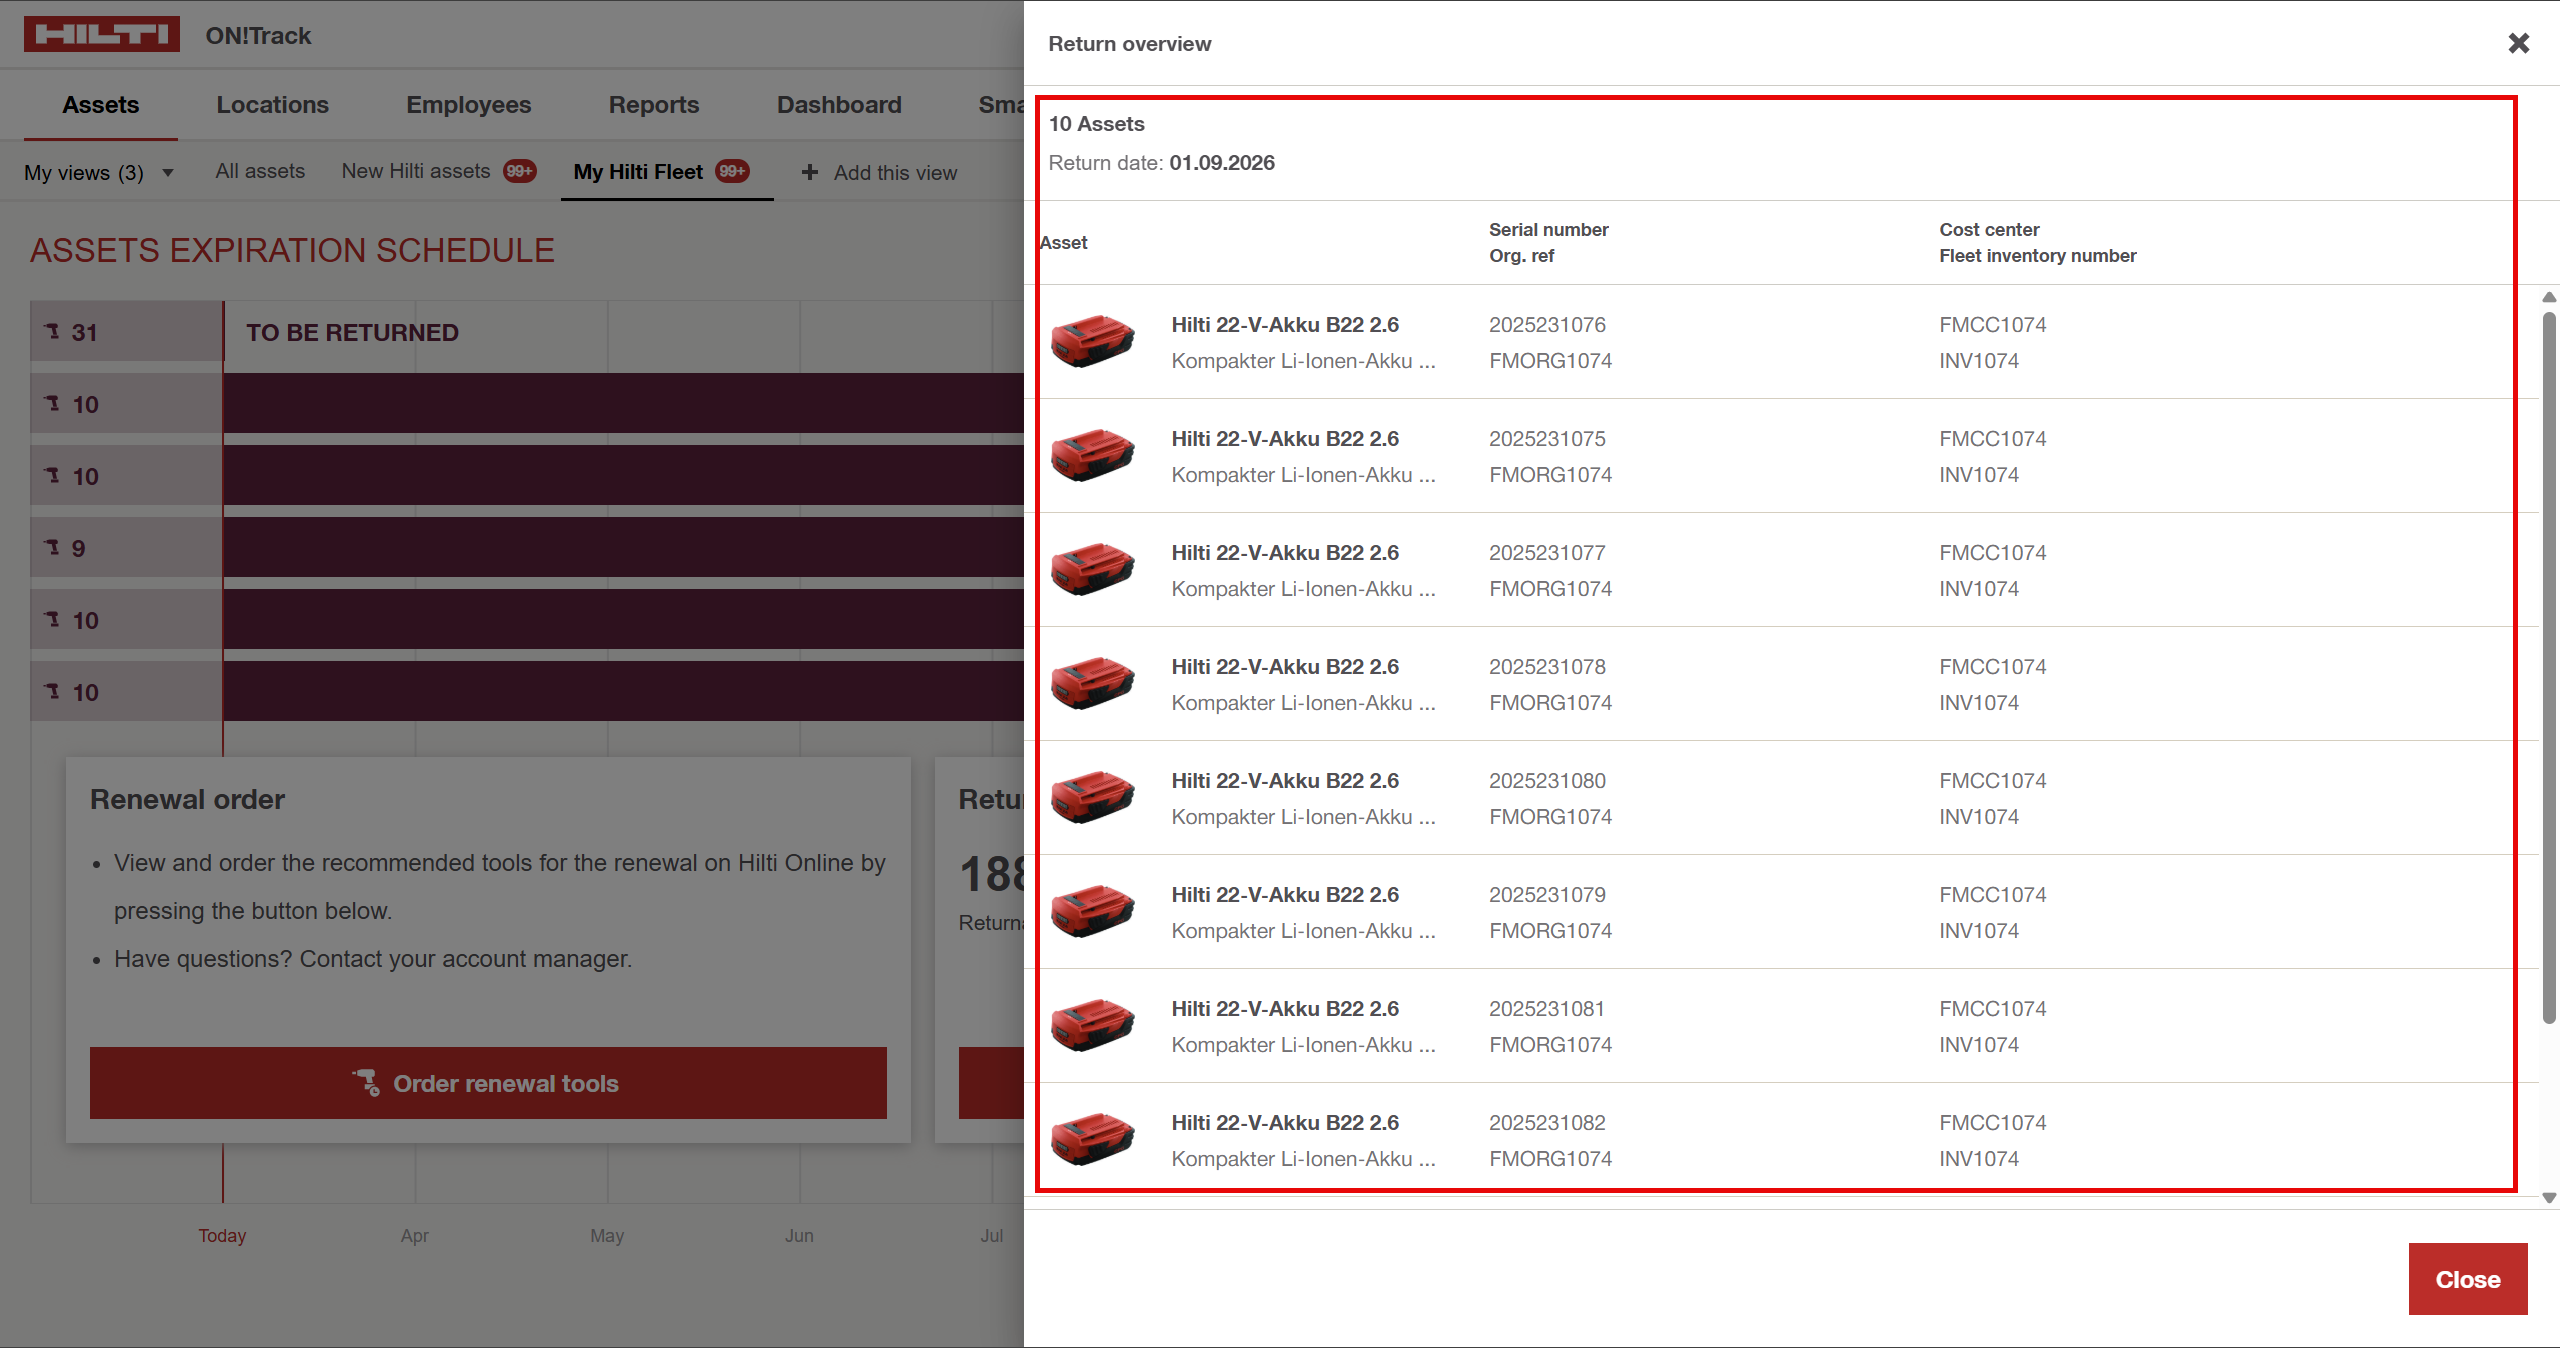
Task: Click the Today marker on timeline
Action: click(222, 1235)
